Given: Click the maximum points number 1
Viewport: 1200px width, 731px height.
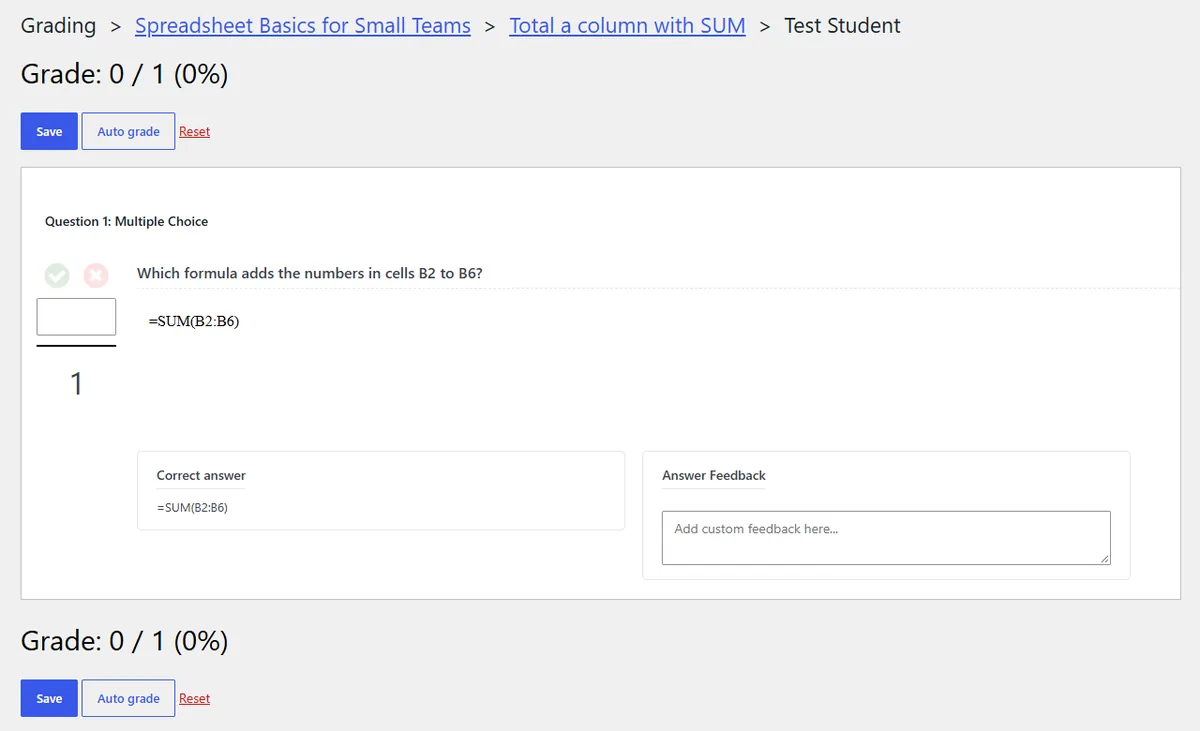Looking at the screenshot, I should [77, 383].
